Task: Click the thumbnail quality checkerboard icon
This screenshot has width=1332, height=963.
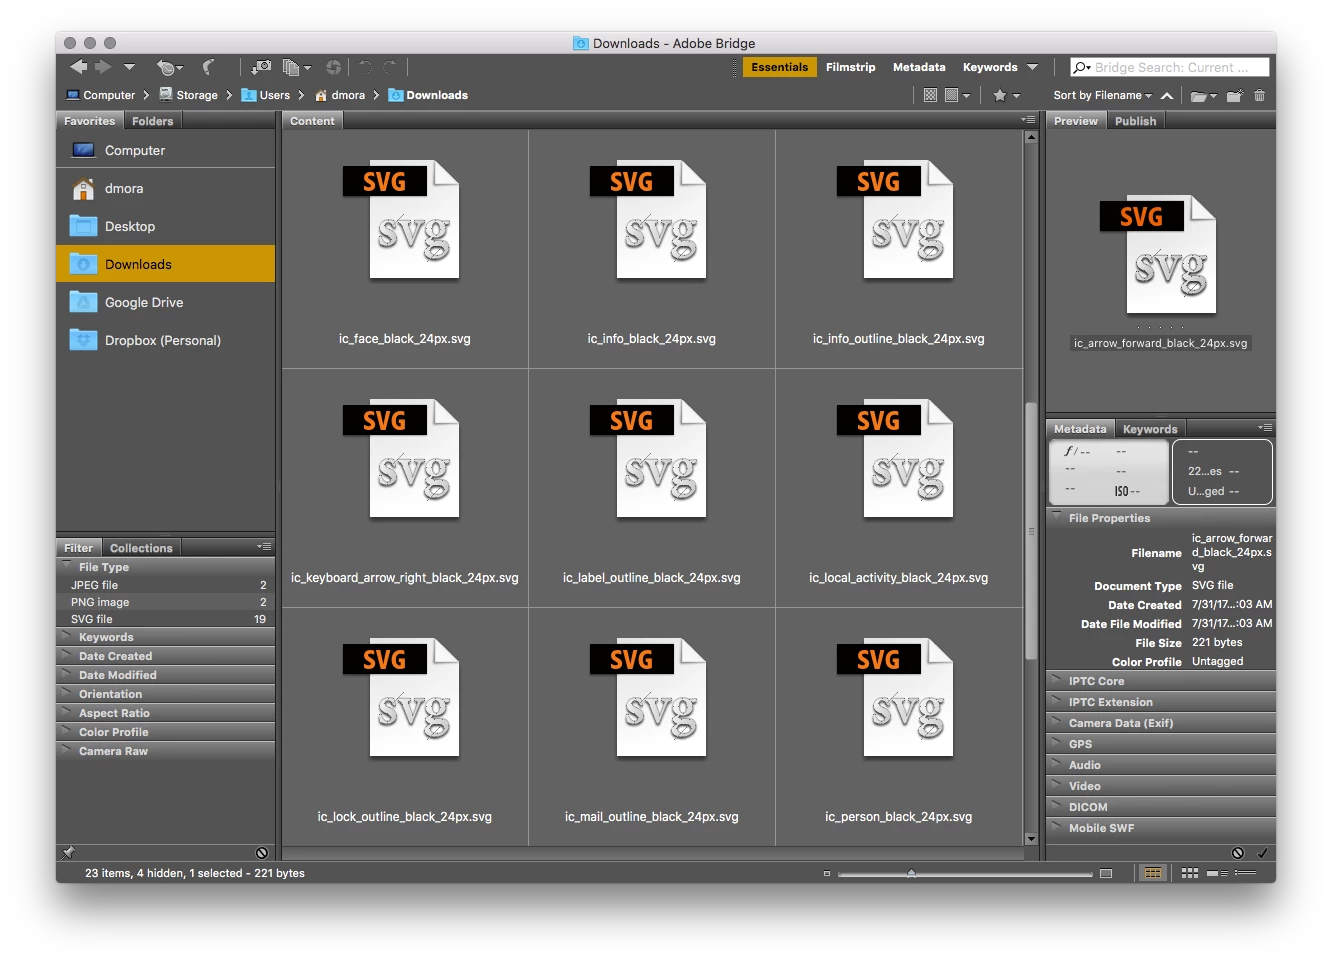Action: (930, 95)
